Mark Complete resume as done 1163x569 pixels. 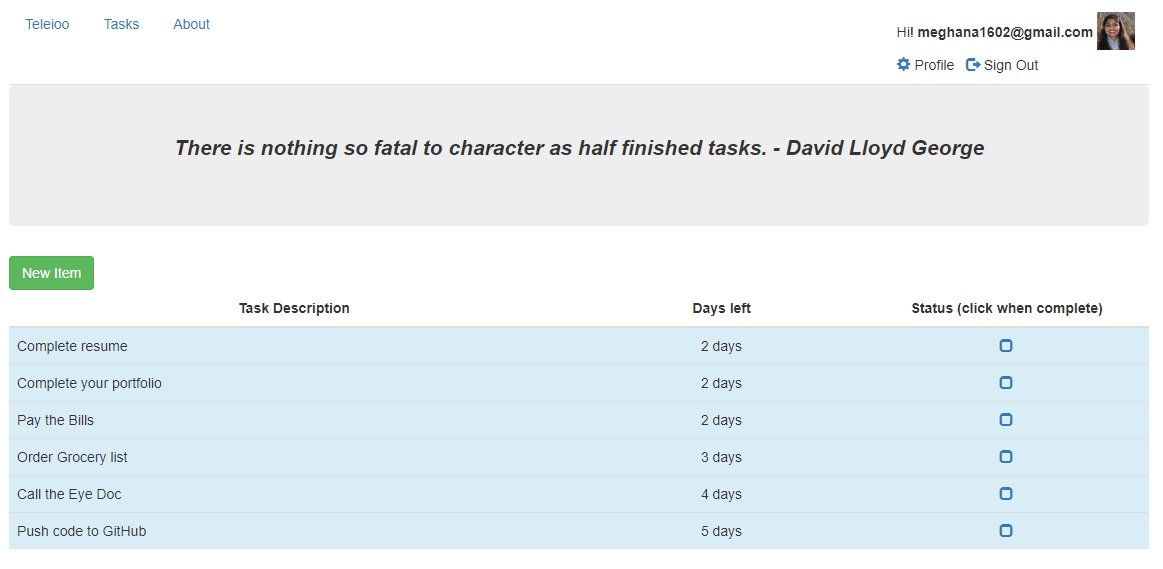(x=1006, y=346)
